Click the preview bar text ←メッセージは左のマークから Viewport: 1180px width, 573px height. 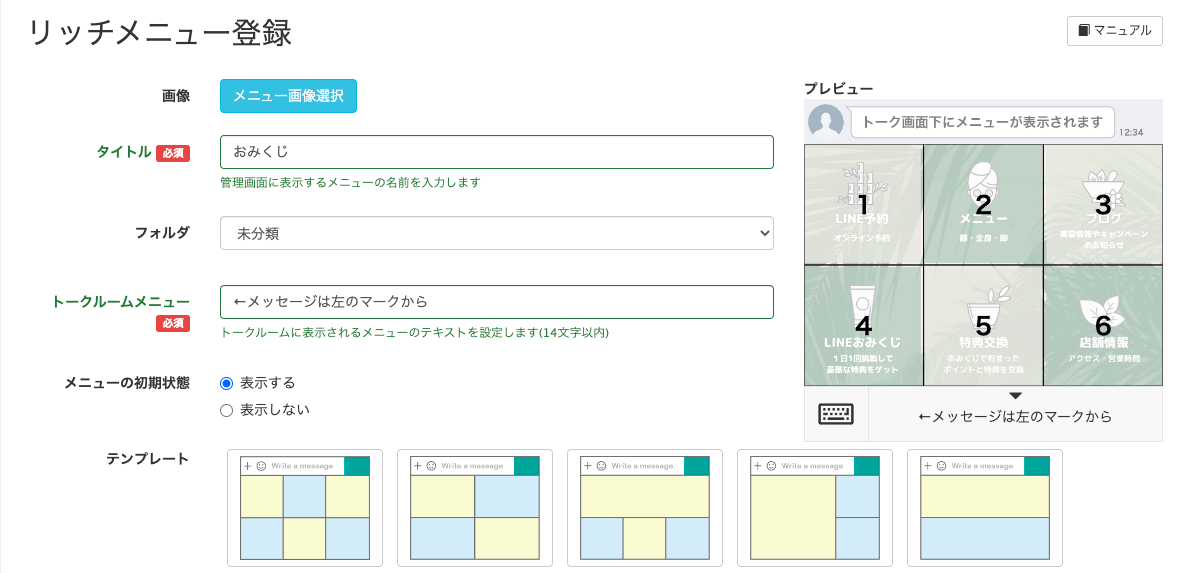click(1015, 416)
